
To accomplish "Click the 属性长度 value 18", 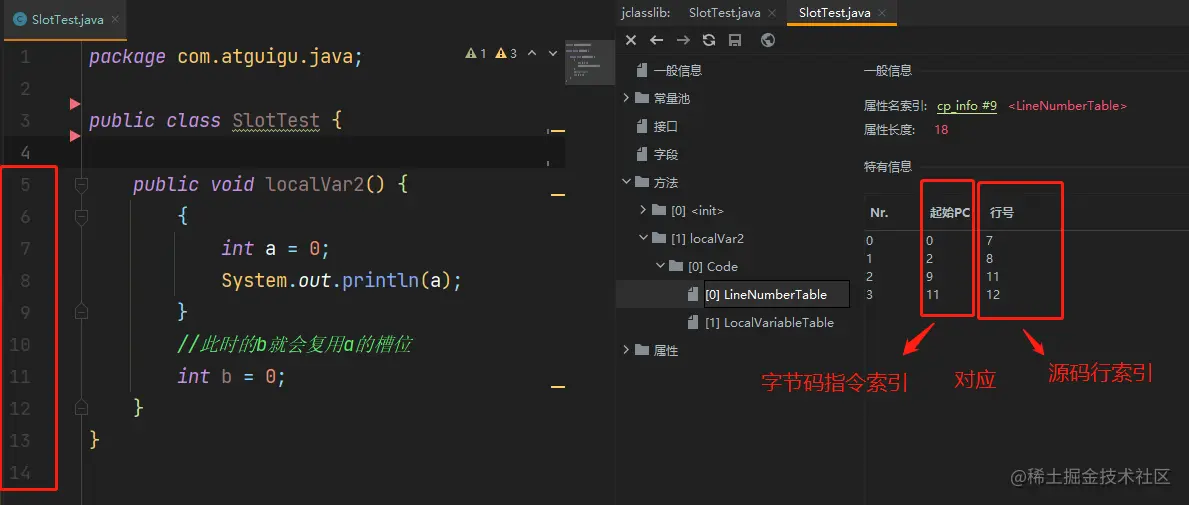I will click(x=941, y=130).
